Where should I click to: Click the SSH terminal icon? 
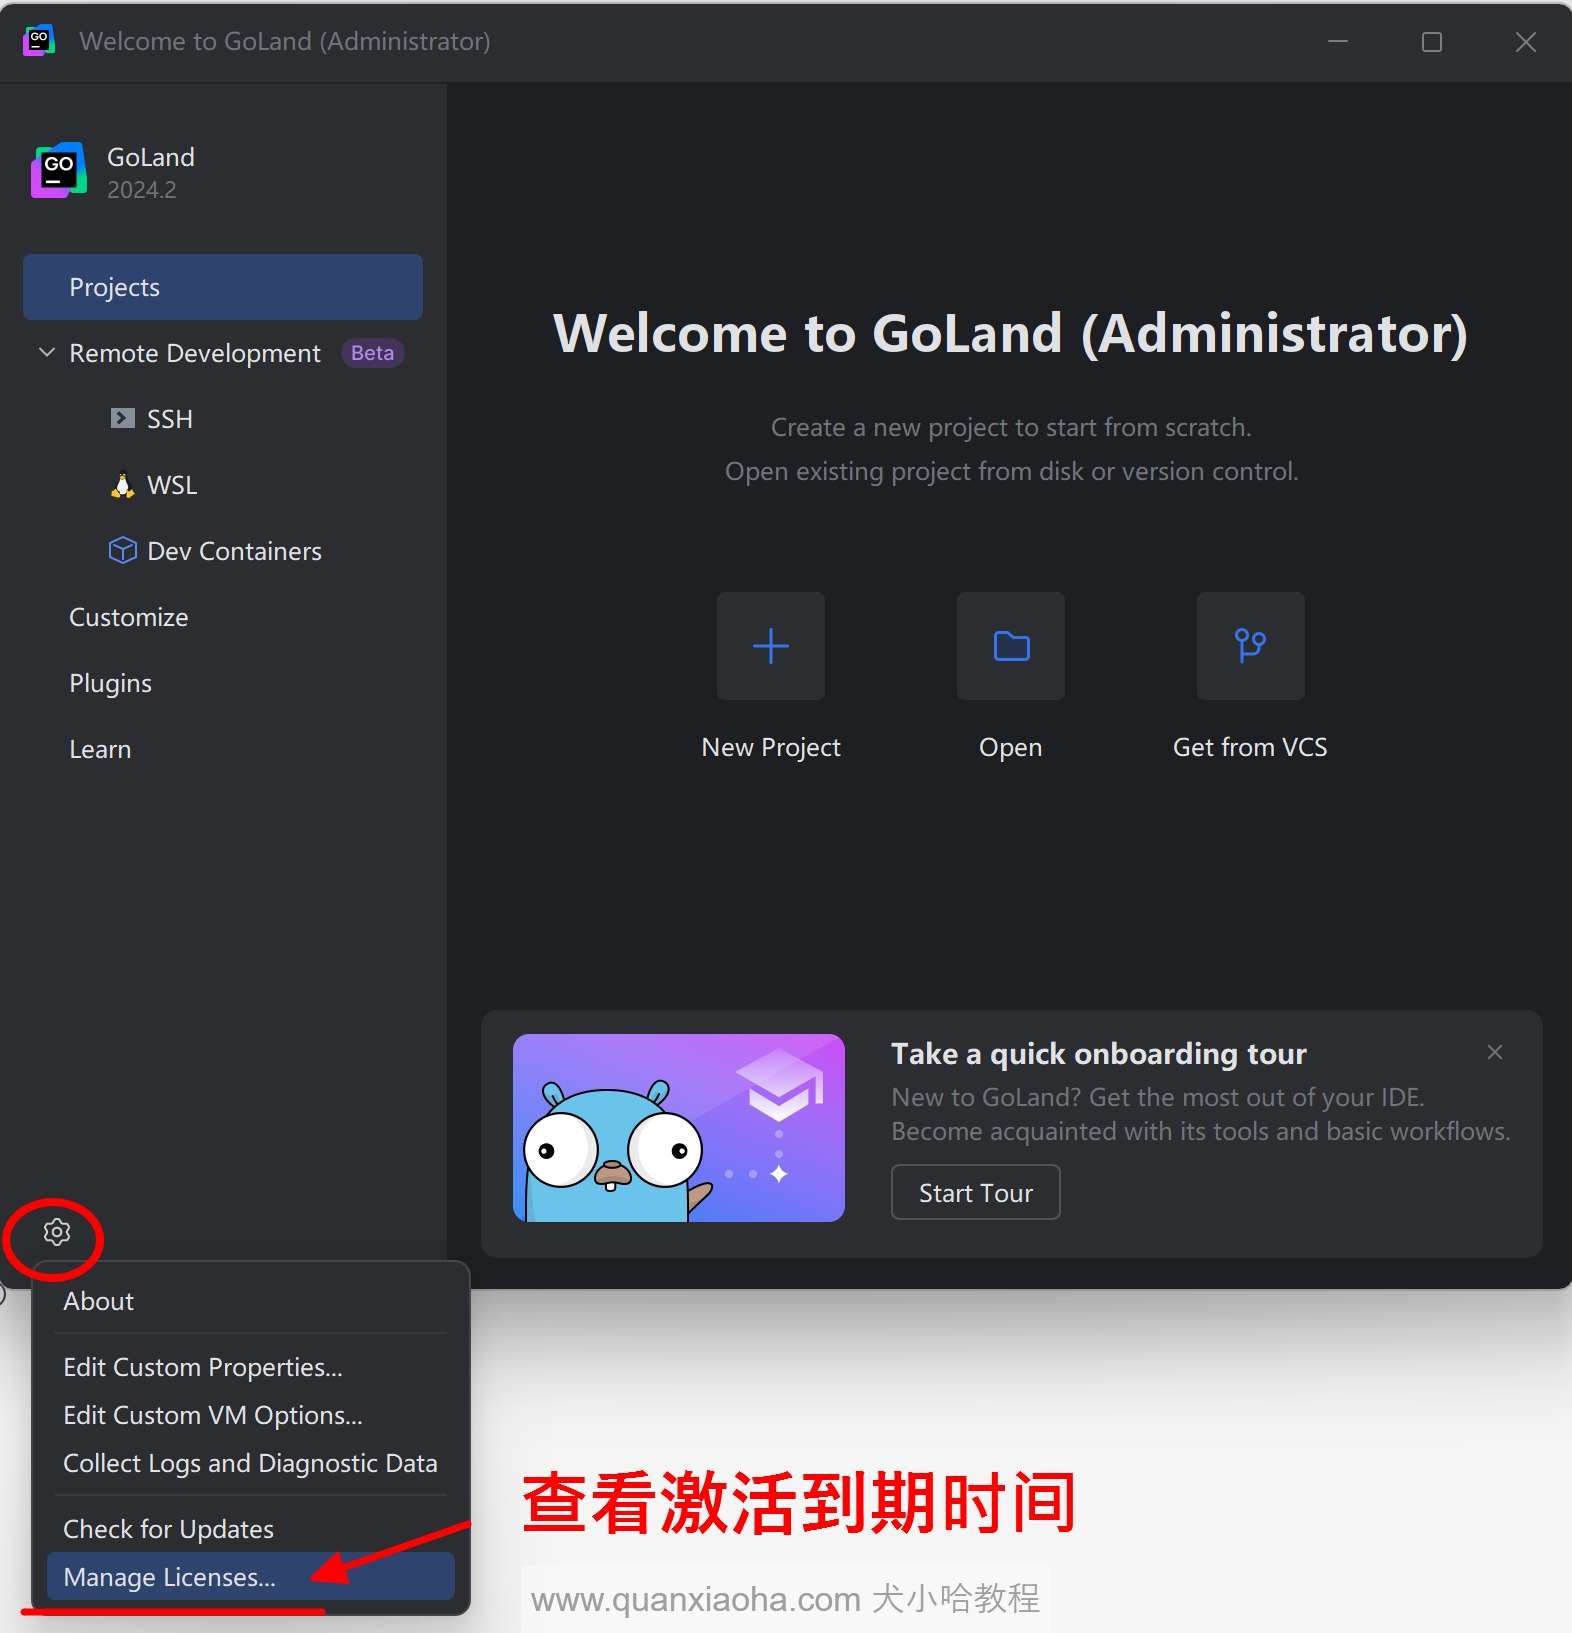pos(122,418)
